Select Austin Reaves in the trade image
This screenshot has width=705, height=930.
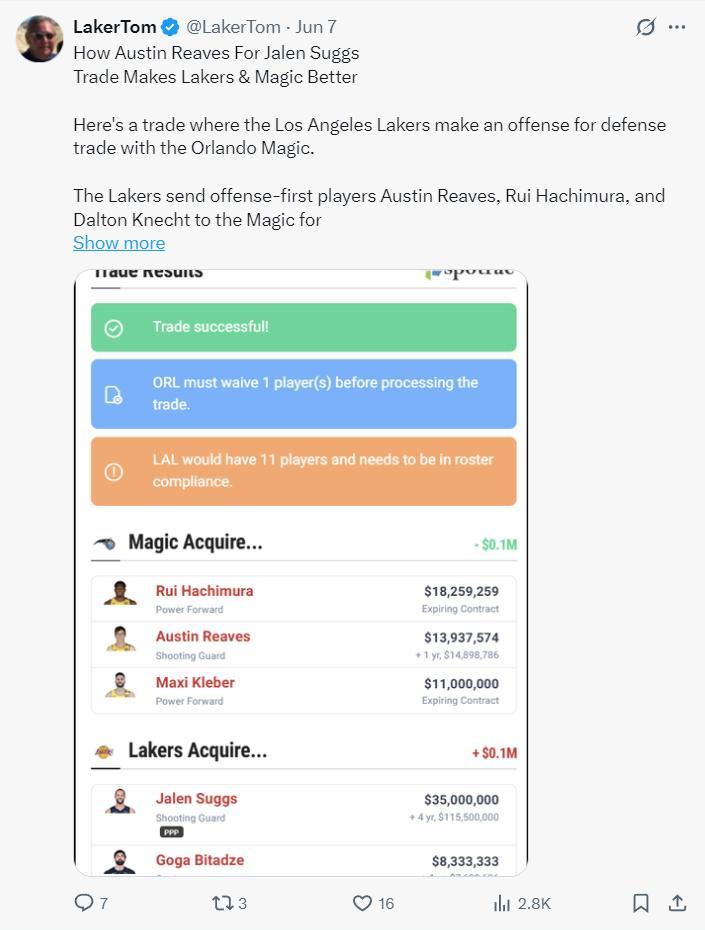tap(203, 637)
